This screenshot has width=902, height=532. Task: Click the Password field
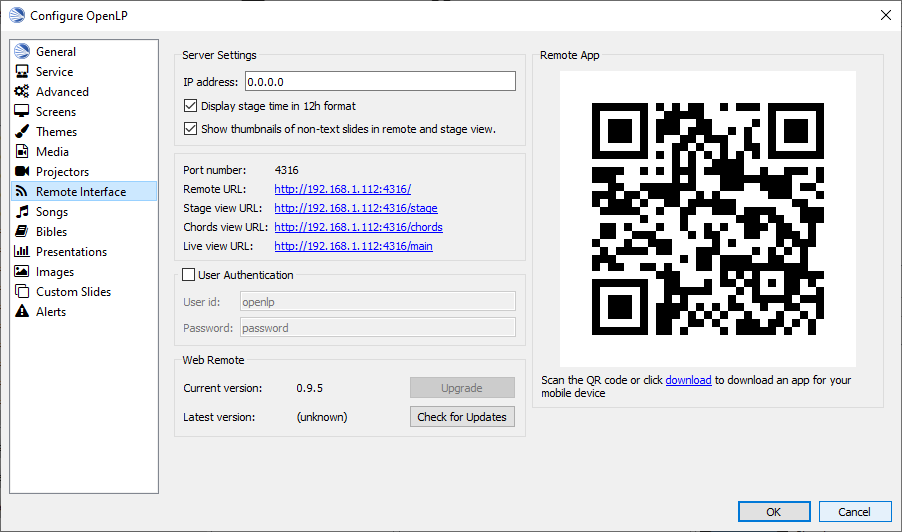377,327
